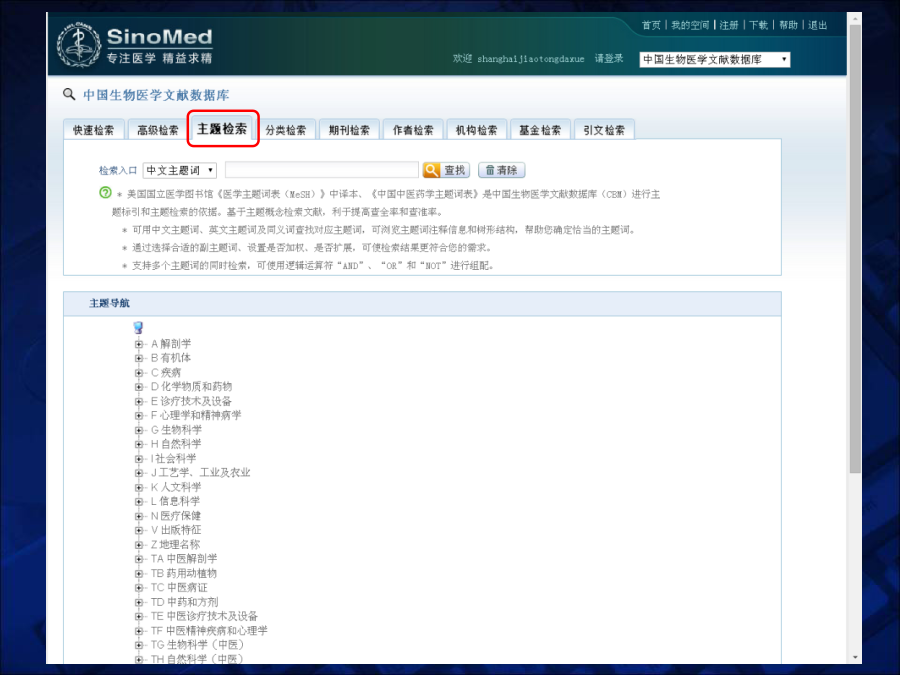This screenshot has height=675, width=900.
Task: Click the subject term search input field
Action: [321, 170]
